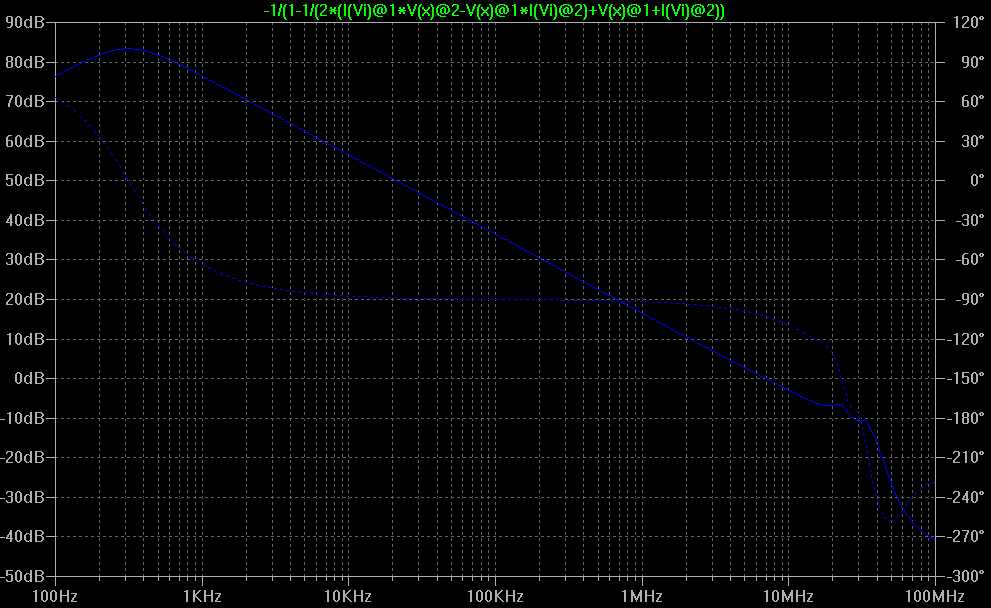Click the -180° phase axis label

tap(966, 418)
